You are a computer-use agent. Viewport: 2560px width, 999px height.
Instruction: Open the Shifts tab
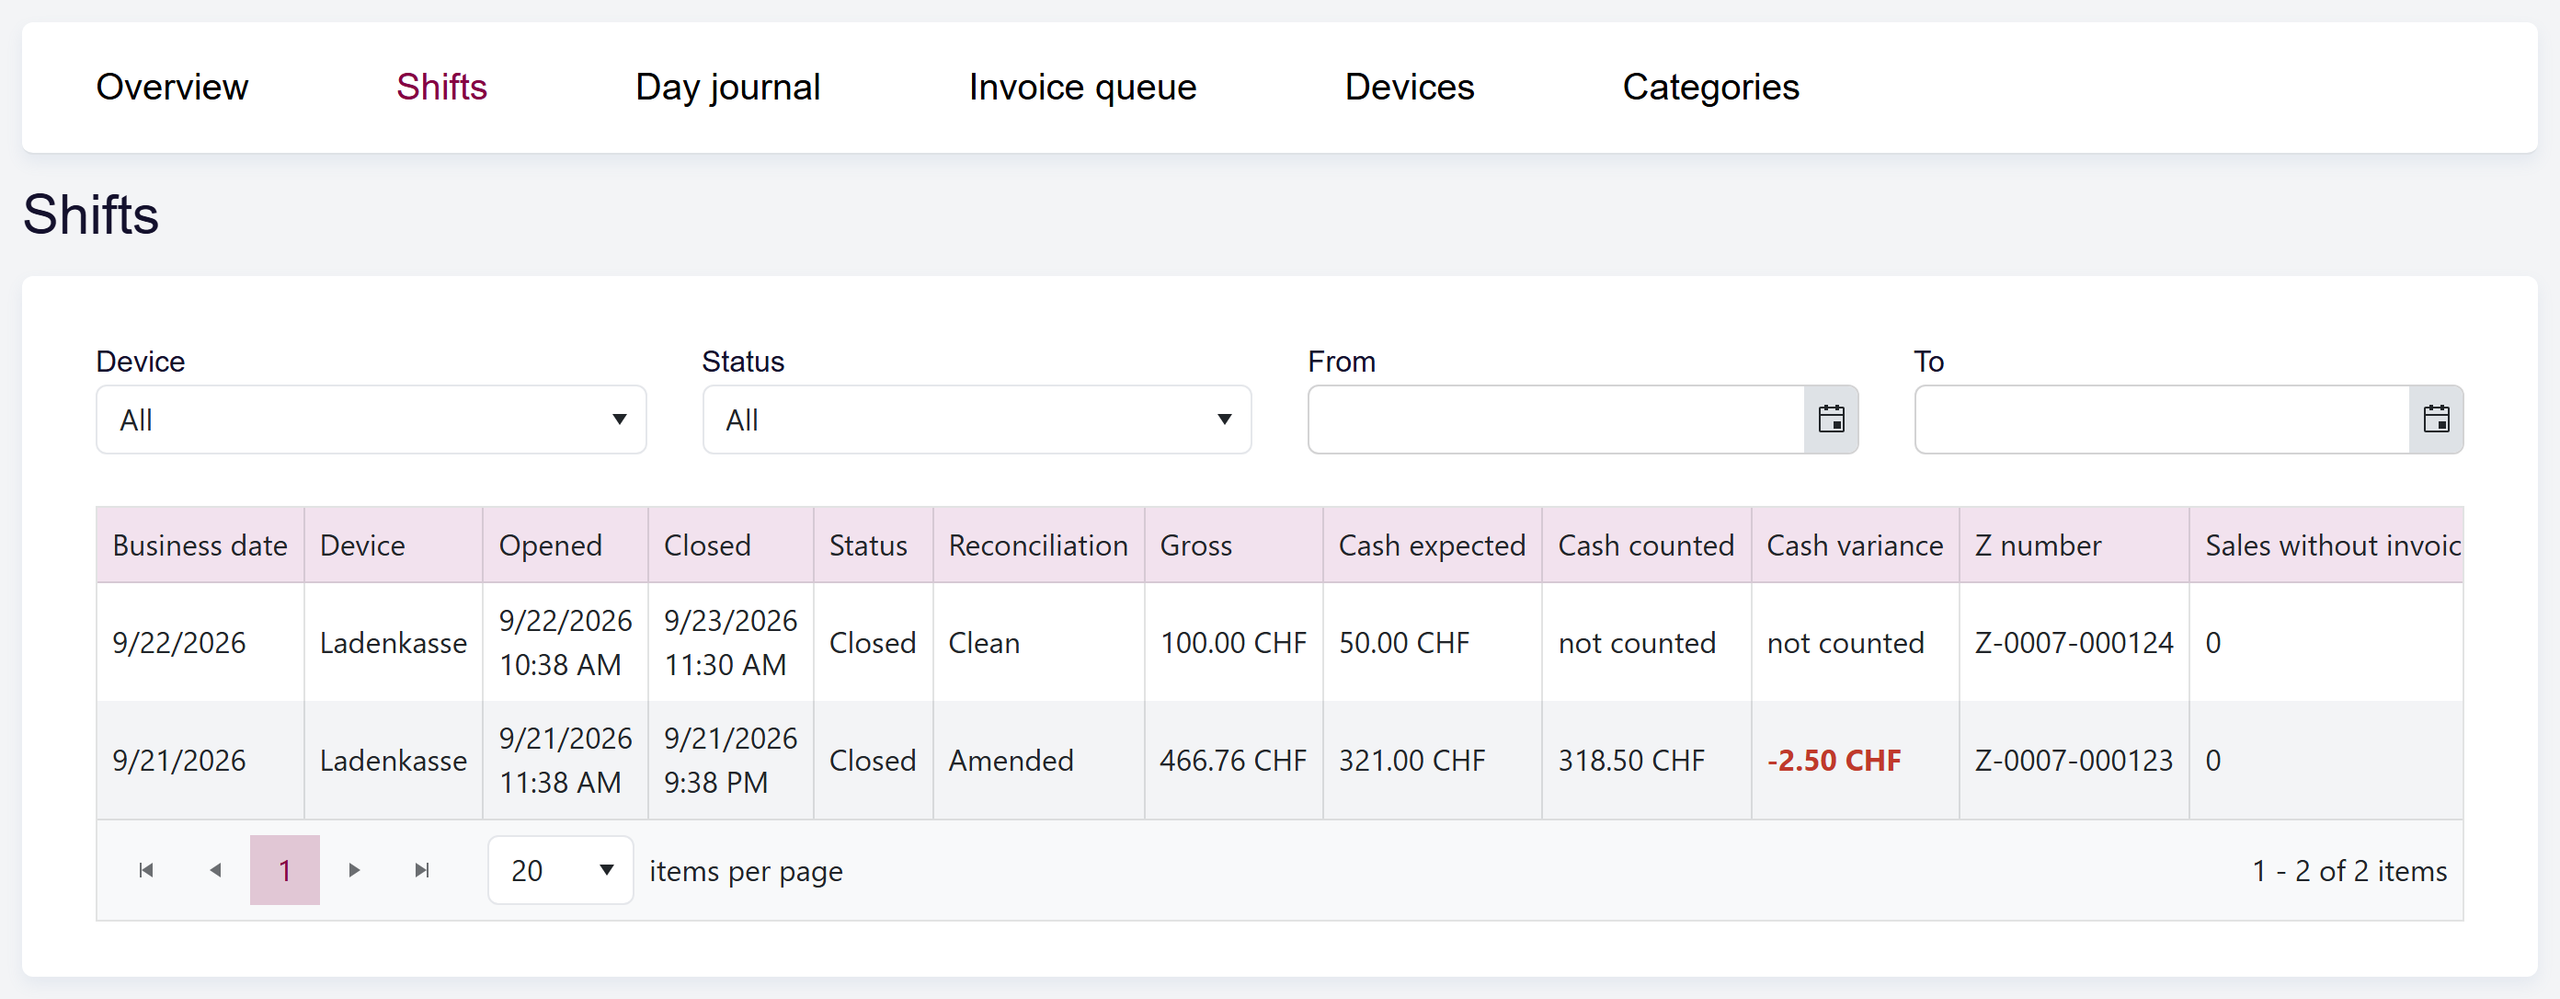tap(442, 87)
